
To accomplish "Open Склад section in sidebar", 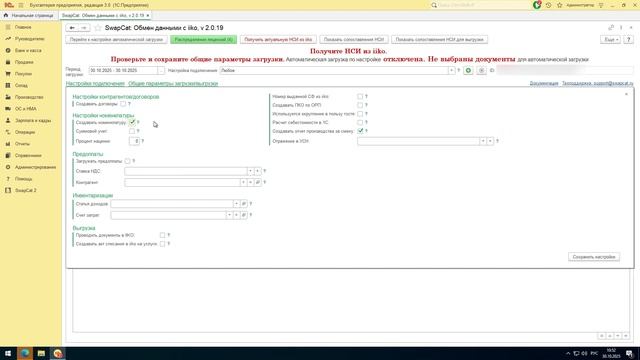I will tap(20, 86).
